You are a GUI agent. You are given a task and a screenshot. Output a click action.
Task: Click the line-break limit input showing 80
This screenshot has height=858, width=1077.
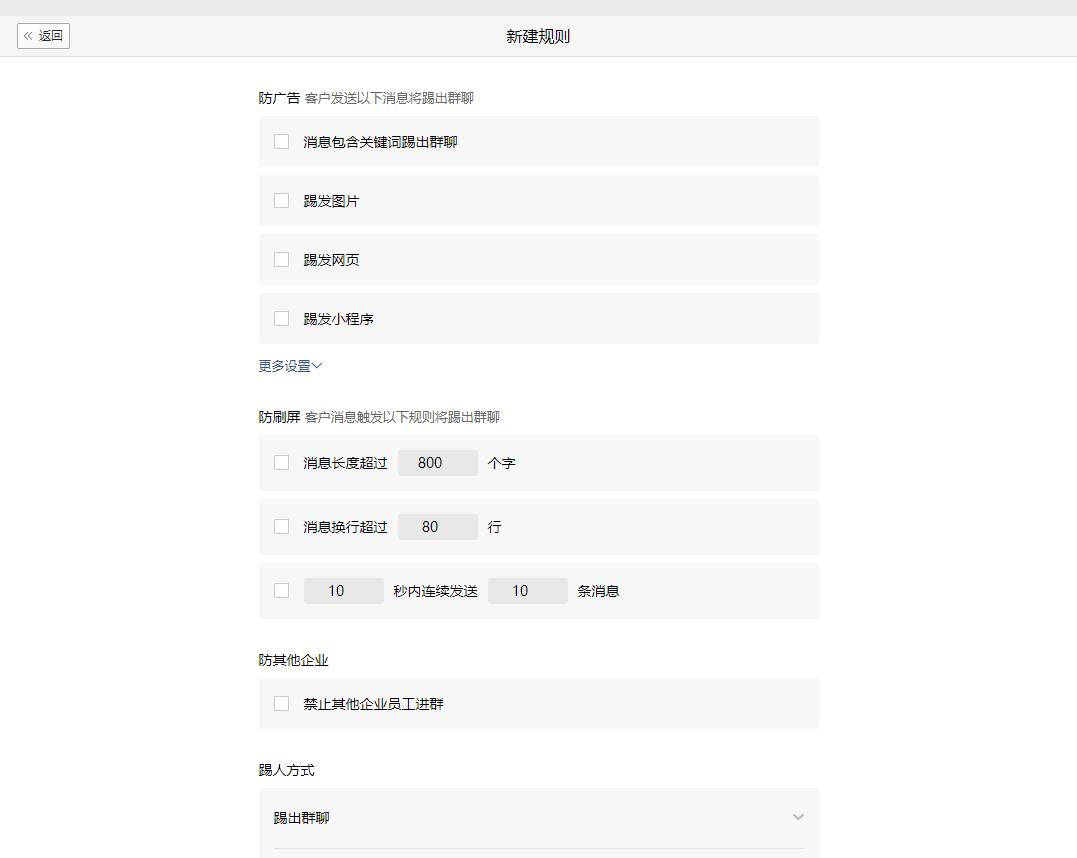tap(437, 526)
